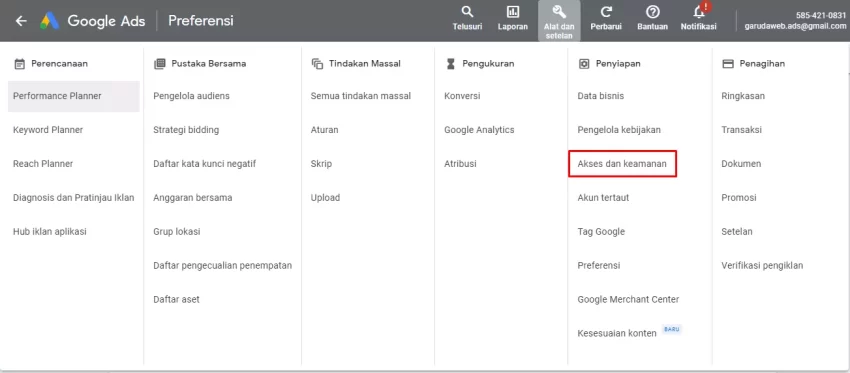
Task: Open Google Merchant Center
Action: 628,299
